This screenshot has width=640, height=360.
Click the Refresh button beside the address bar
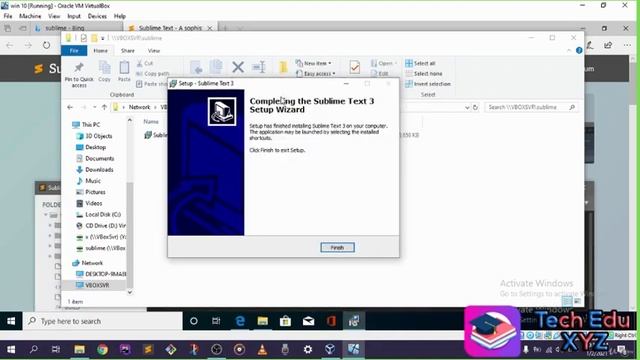[x=475, y=107]
